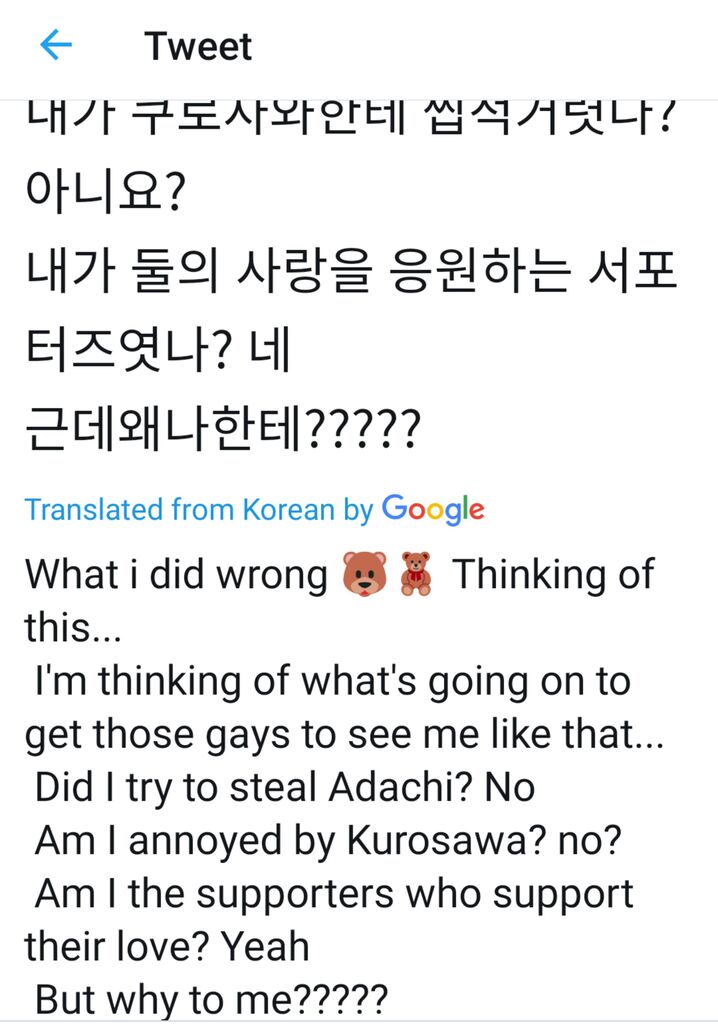Click the Google logo in the translation credit
Viewport: 718px width, 1024px height.
pos(433,509)
